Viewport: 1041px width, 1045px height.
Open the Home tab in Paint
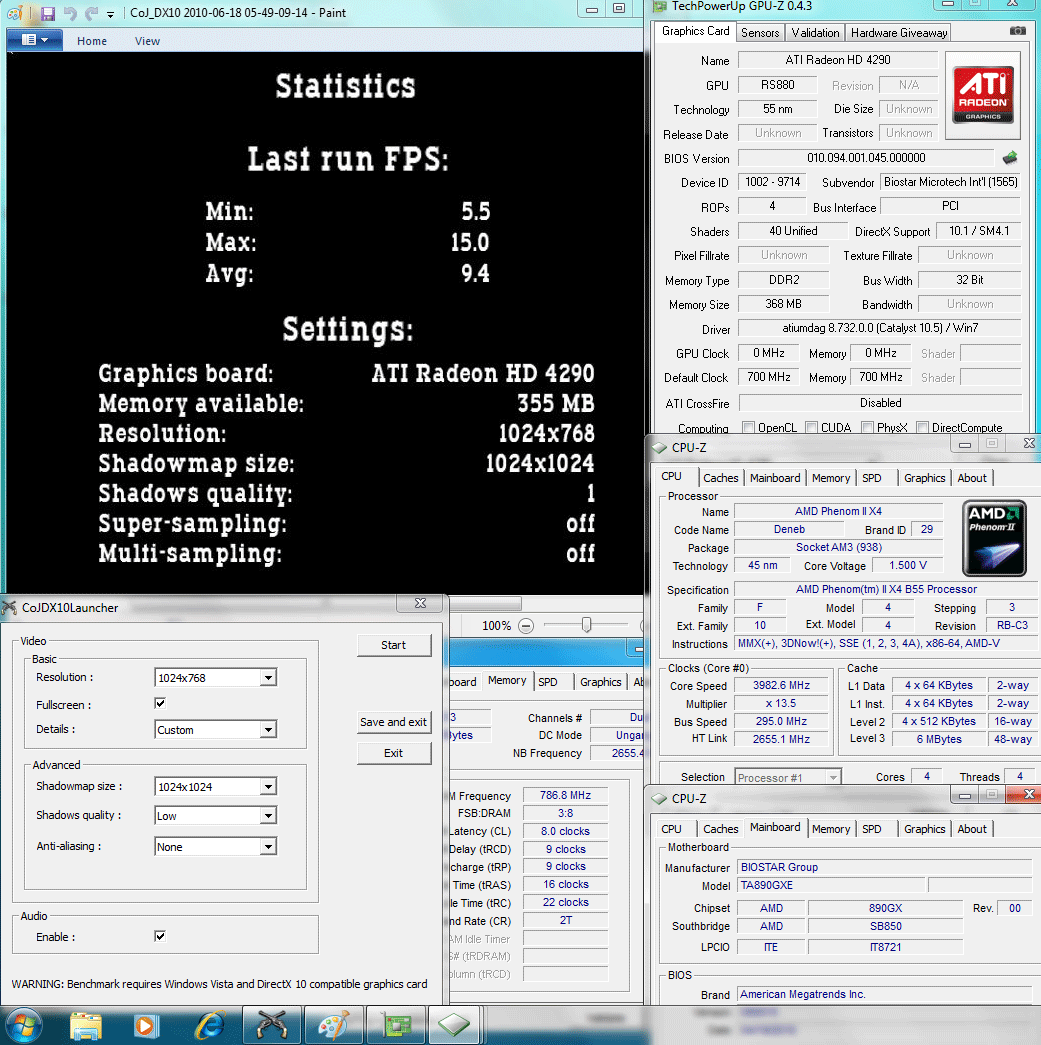[91, 41]
